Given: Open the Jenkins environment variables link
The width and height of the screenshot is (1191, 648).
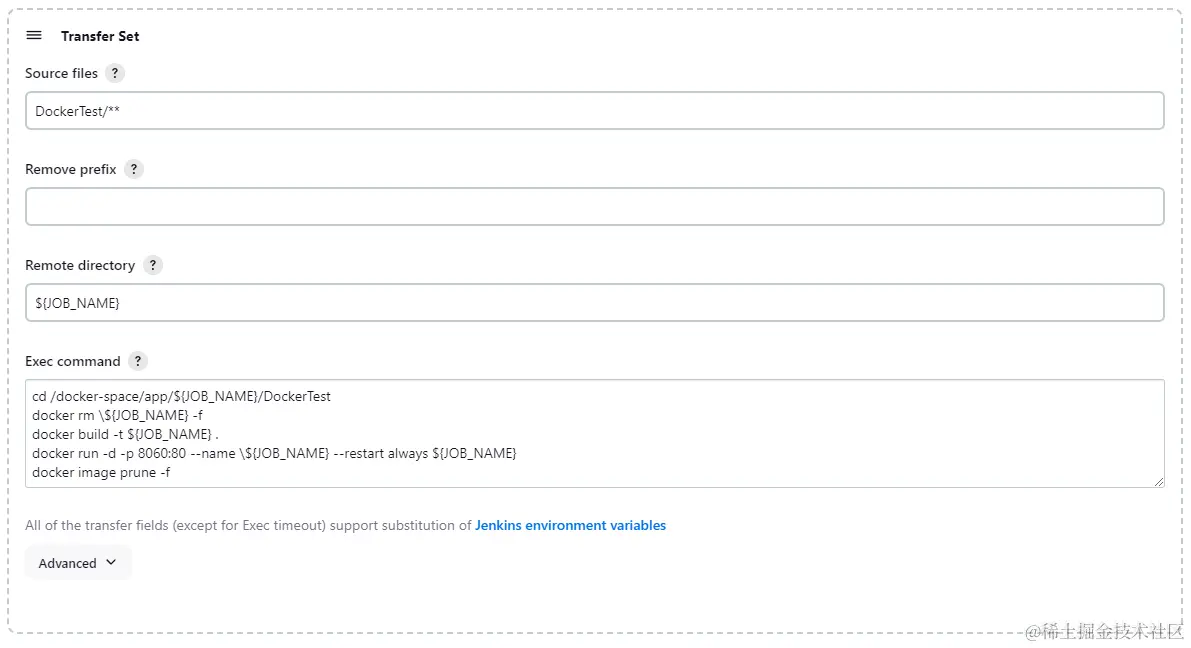Looking at the screenshot, I should [x=570, y=525].
